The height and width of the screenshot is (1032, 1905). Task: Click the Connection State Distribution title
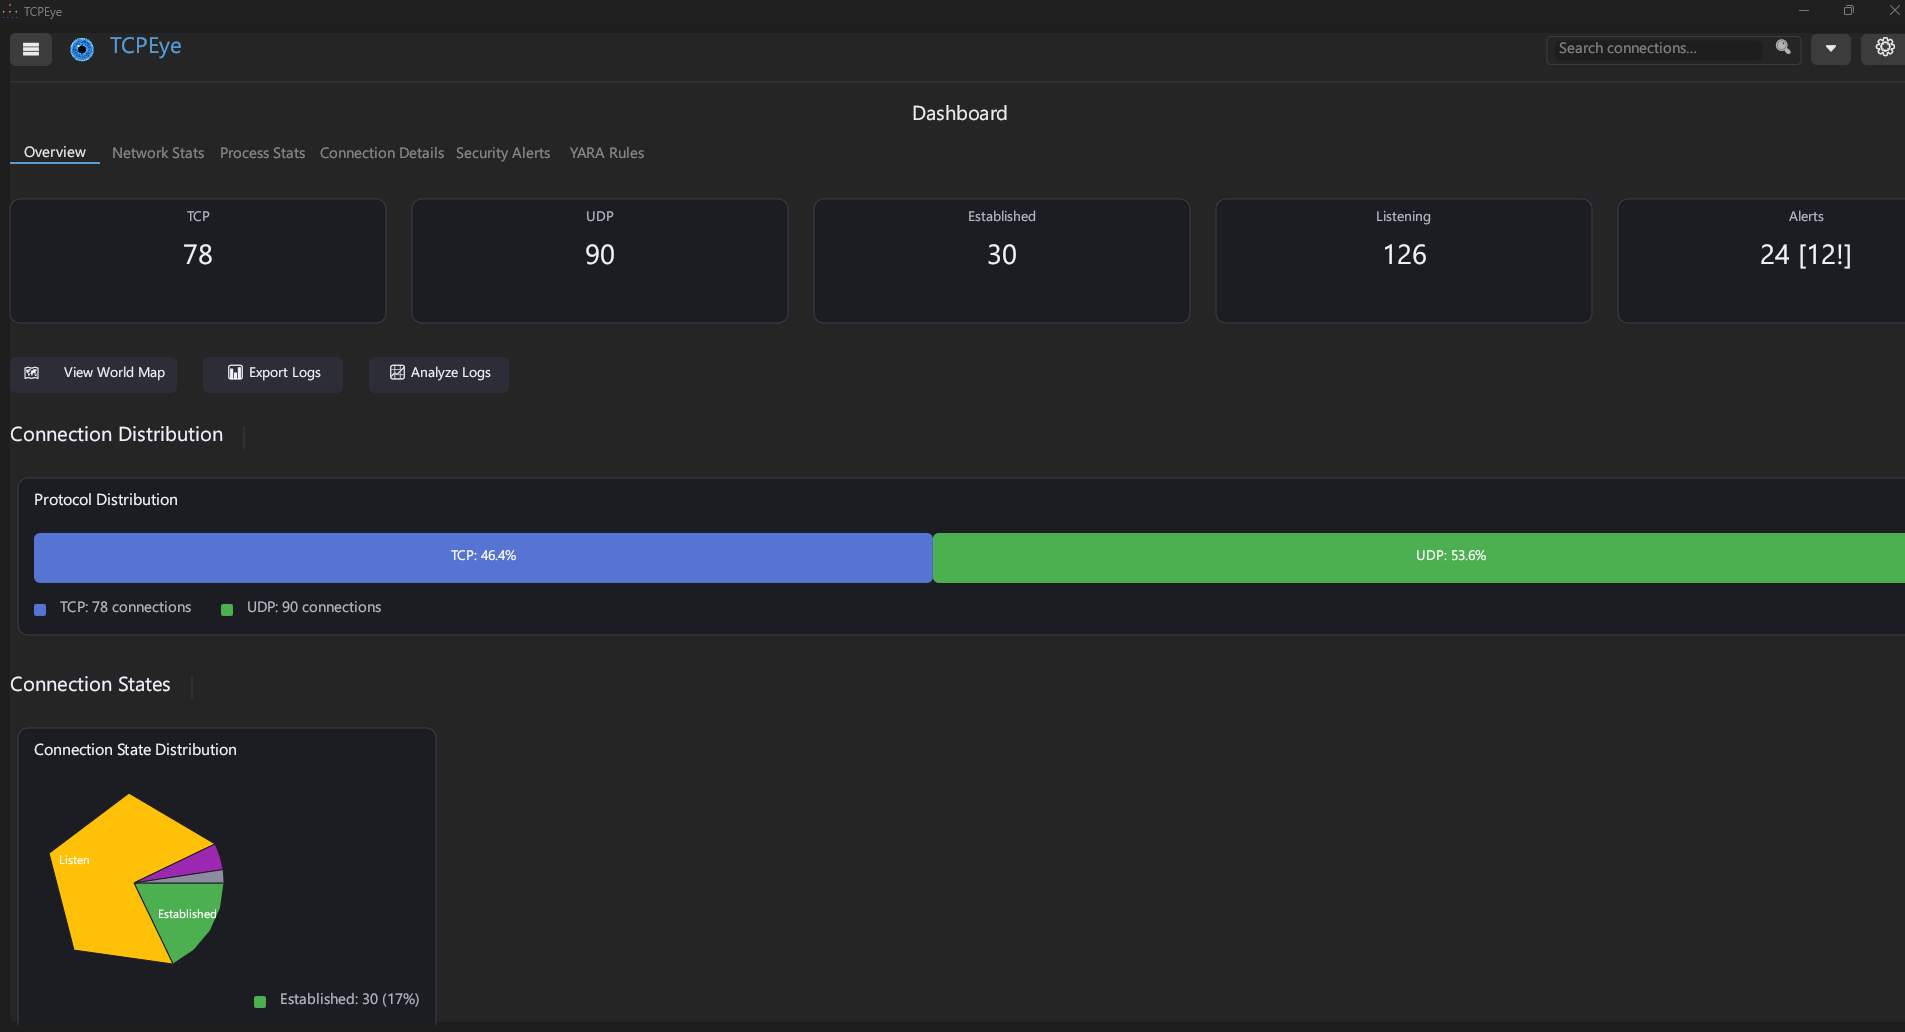tap(135, 750)
